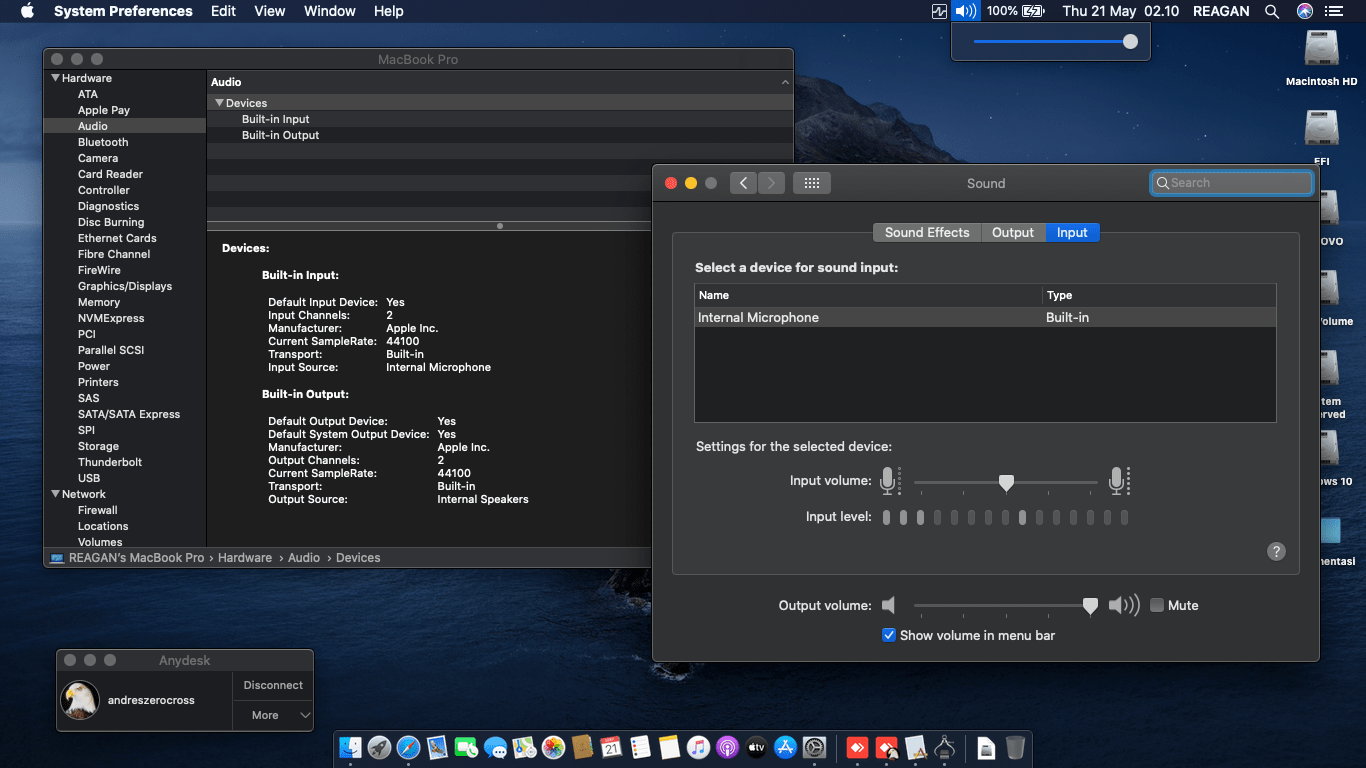Open the Edit menu

(x=224, y=11)
